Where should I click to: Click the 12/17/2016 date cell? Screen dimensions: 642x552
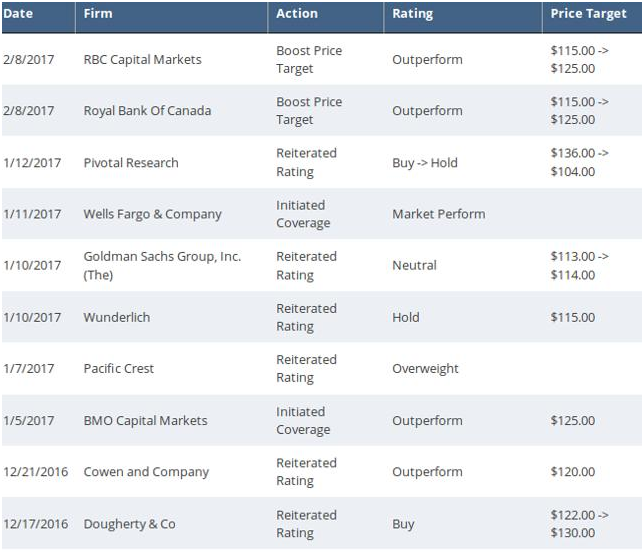click(x=35, y=524)
